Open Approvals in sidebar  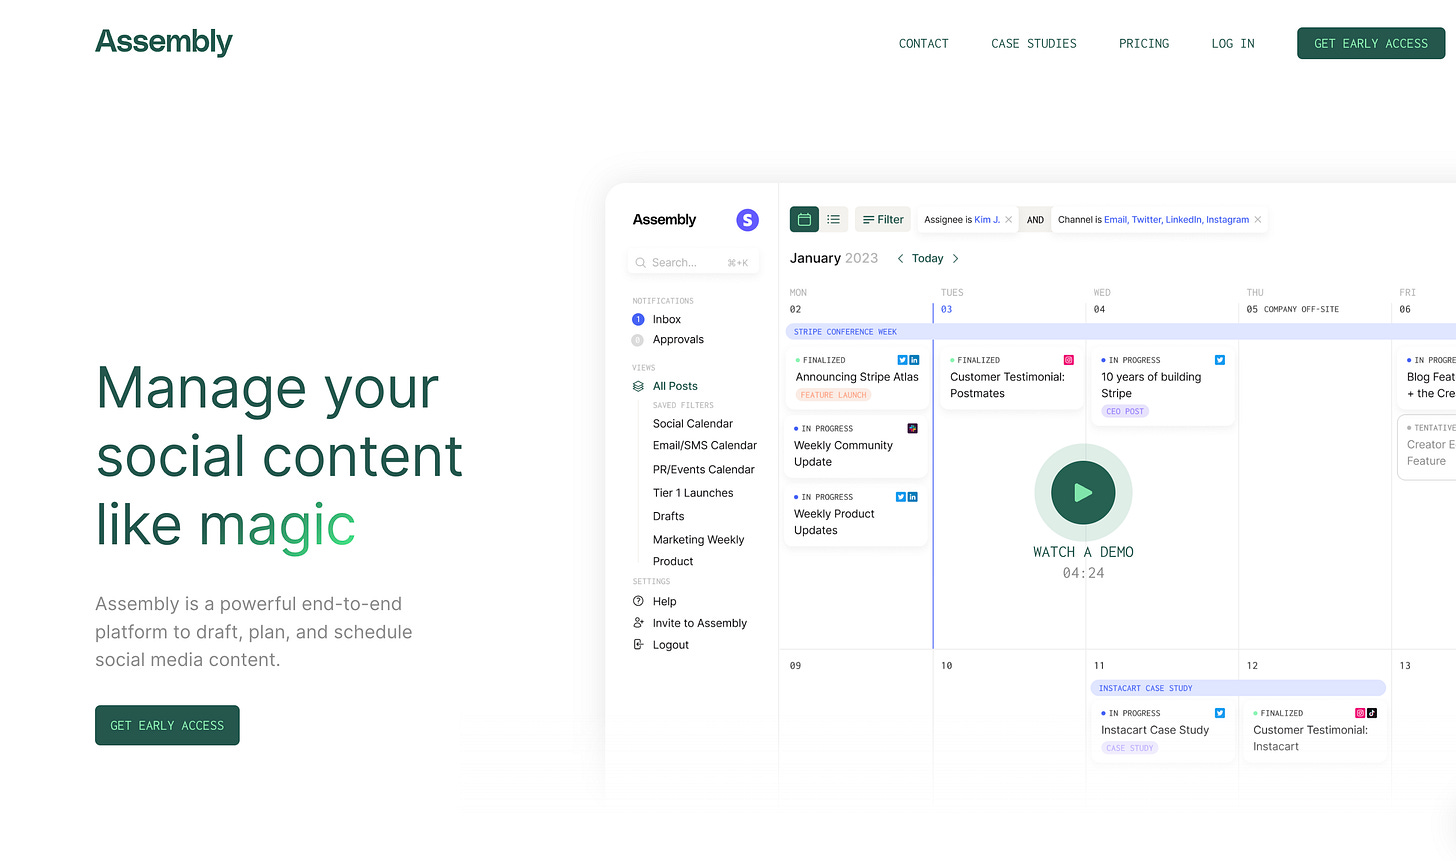[x=678, y=339]
